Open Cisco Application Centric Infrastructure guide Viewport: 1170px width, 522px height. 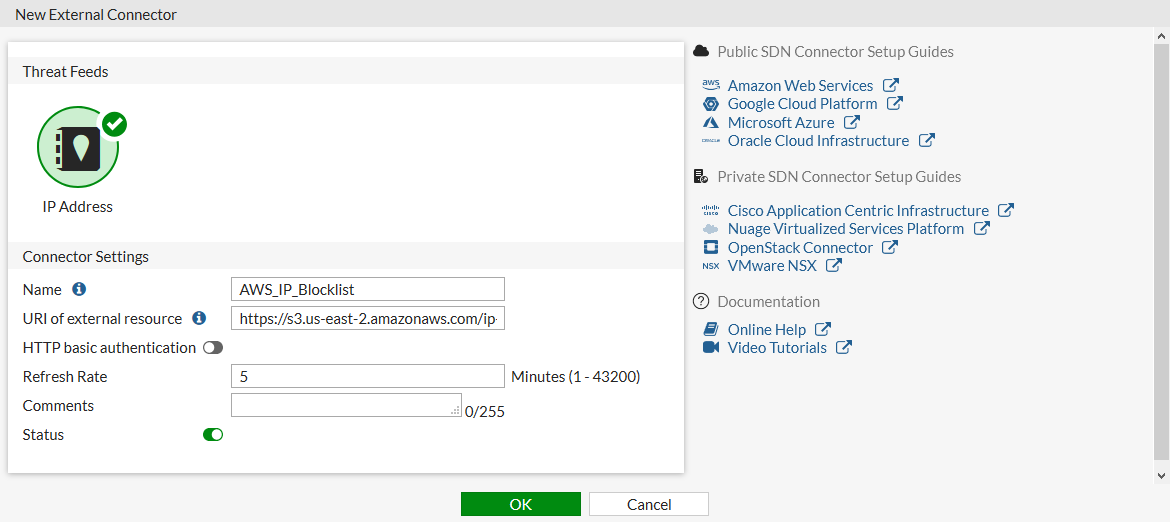coord(858,211)
